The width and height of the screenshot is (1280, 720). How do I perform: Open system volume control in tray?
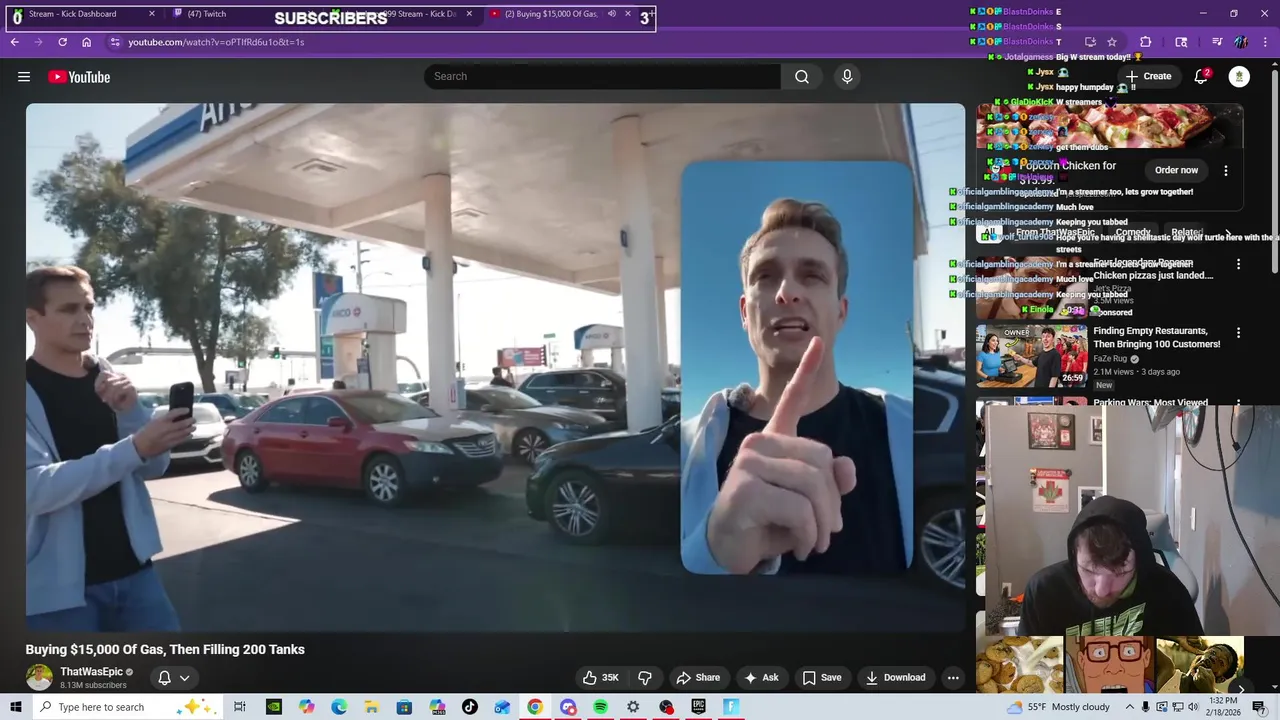[1193, 707]
